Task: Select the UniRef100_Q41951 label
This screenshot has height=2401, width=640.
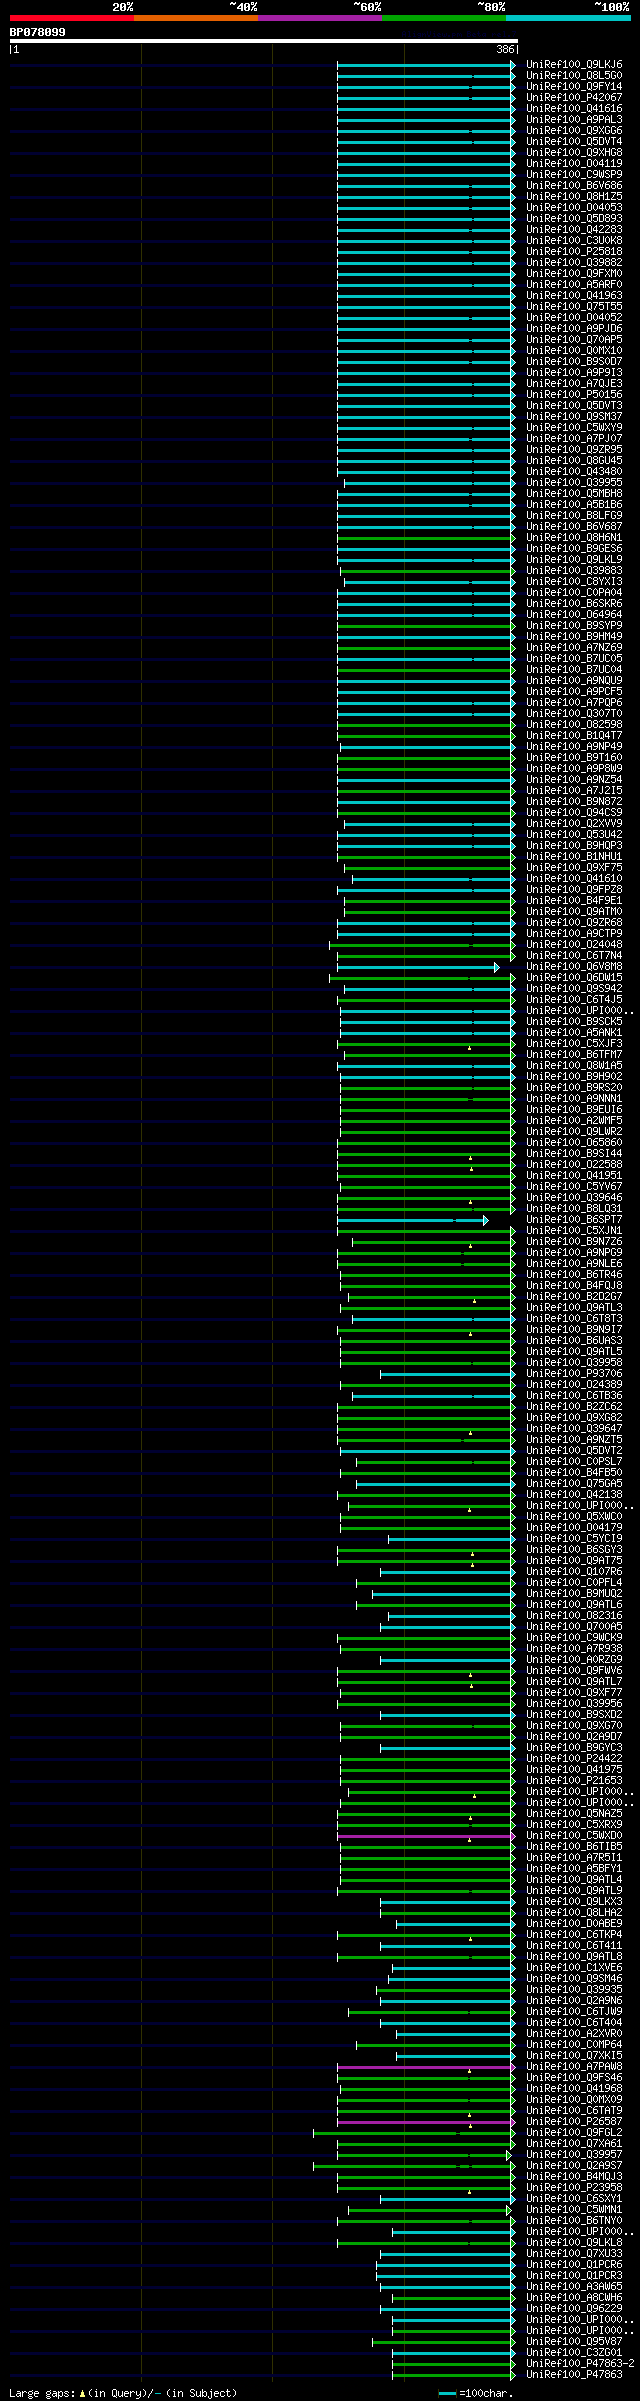Action: [574, 1175]
